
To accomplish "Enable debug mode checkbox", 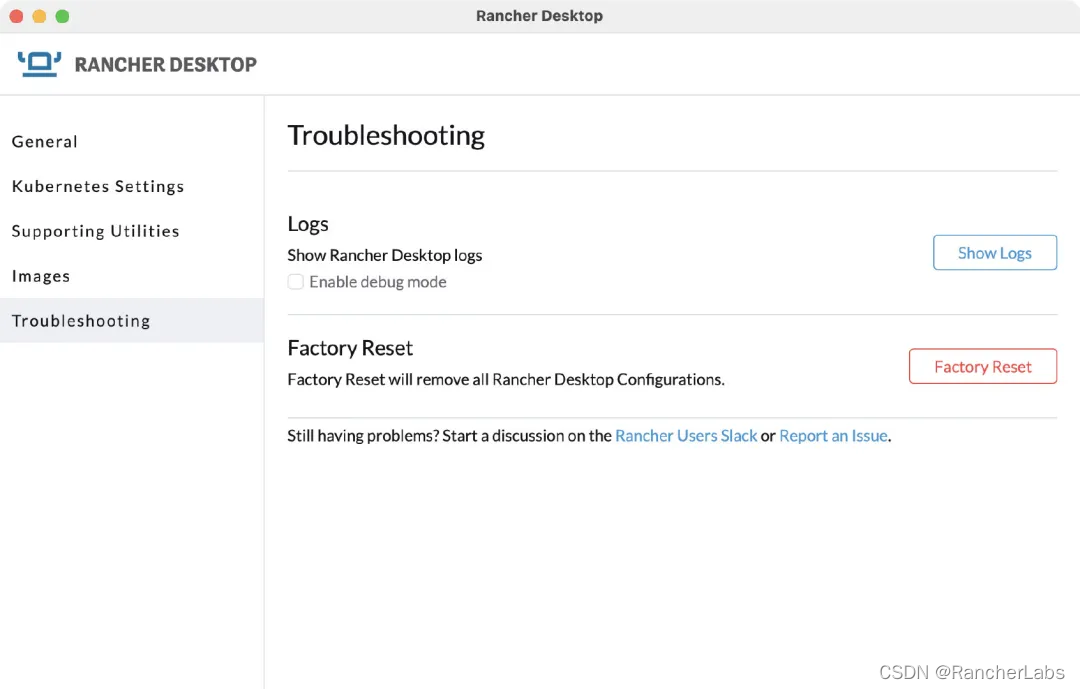I will click(x=295, y=282).
